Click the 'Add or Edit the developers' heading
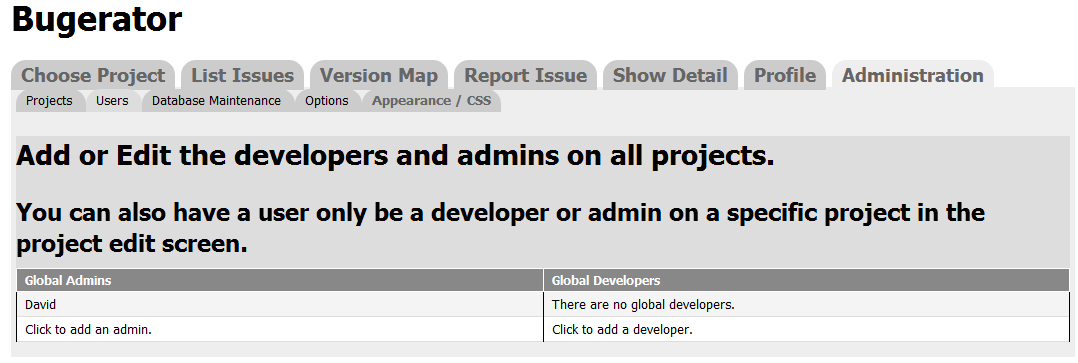Viewport: 1078px width, 363px height. pos(395,156)
